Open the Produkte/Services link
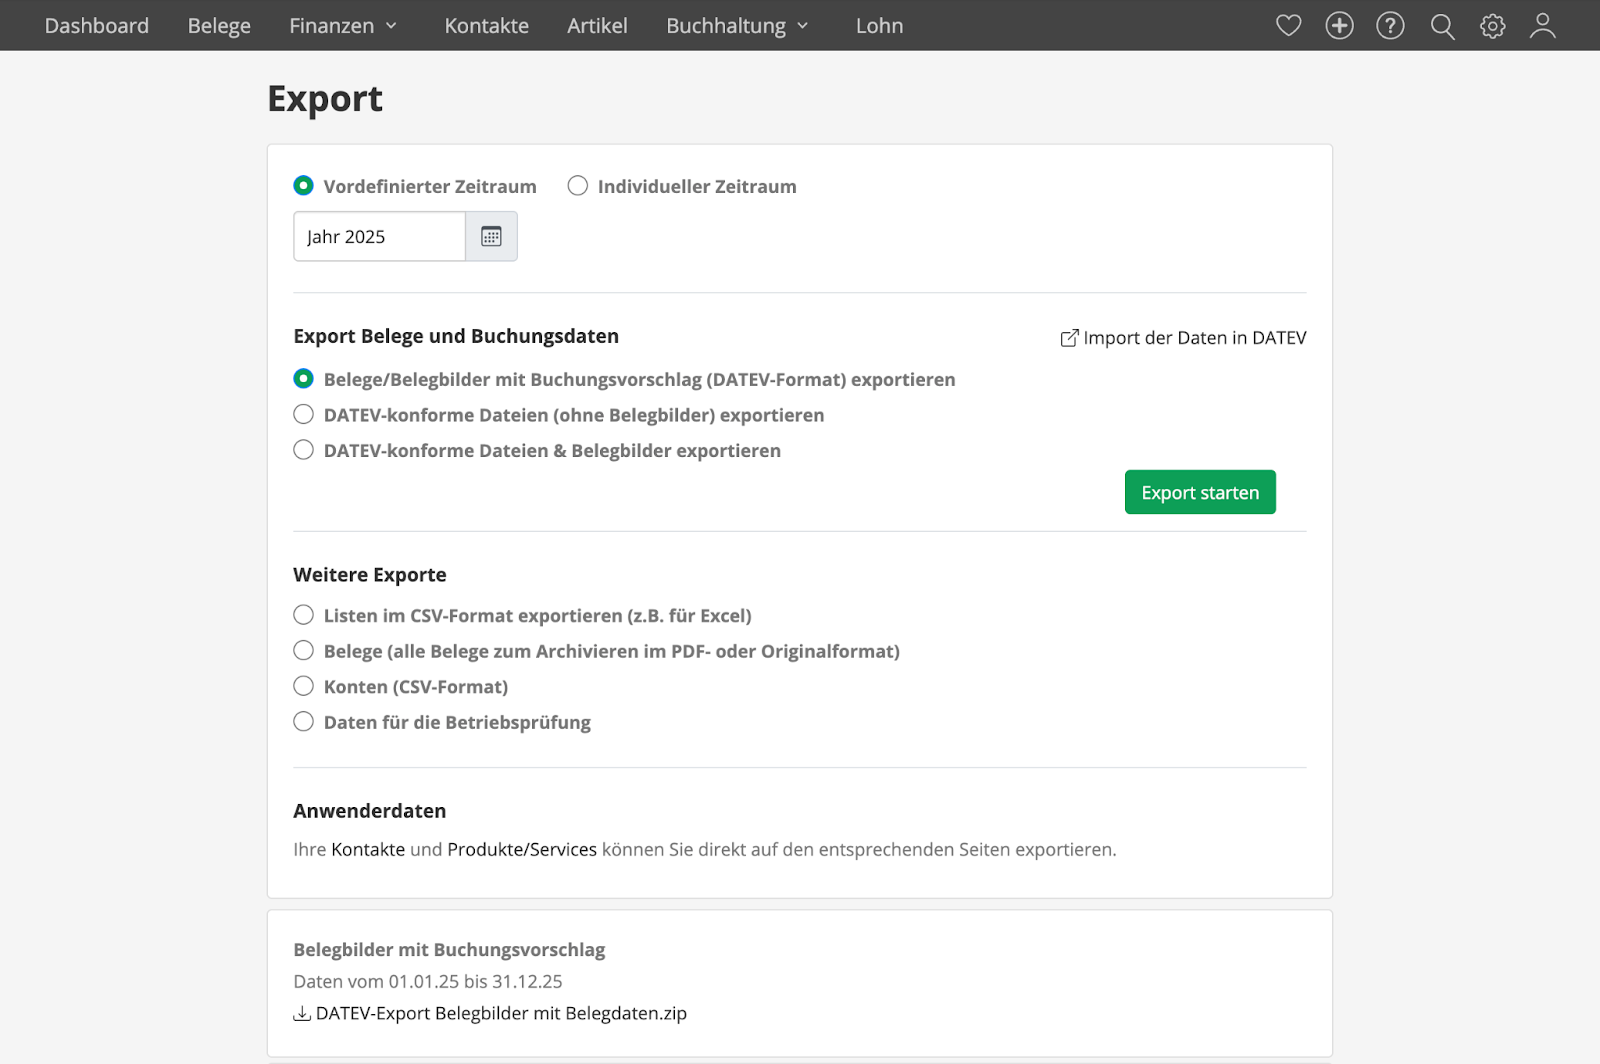The width and height of the screenshot is (1600, 1064). (x=521, y=849)
